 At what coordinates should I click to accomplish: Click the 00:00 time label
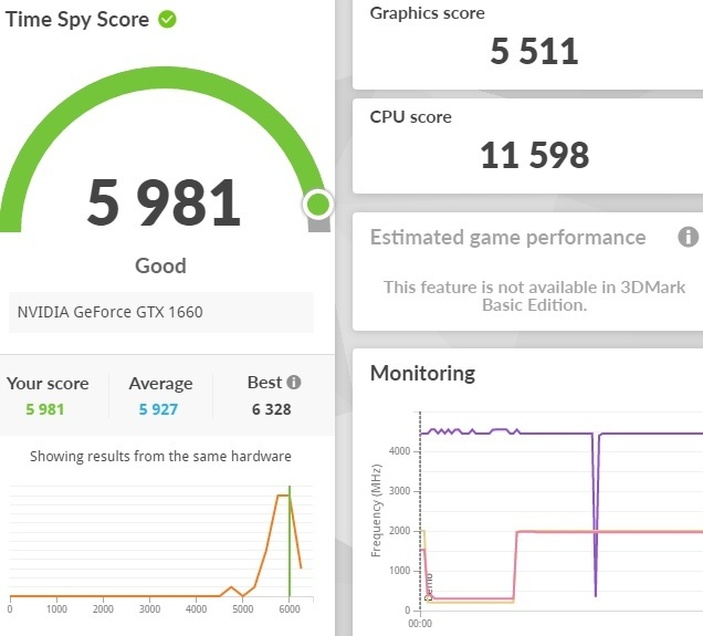[x=420, y=623]
